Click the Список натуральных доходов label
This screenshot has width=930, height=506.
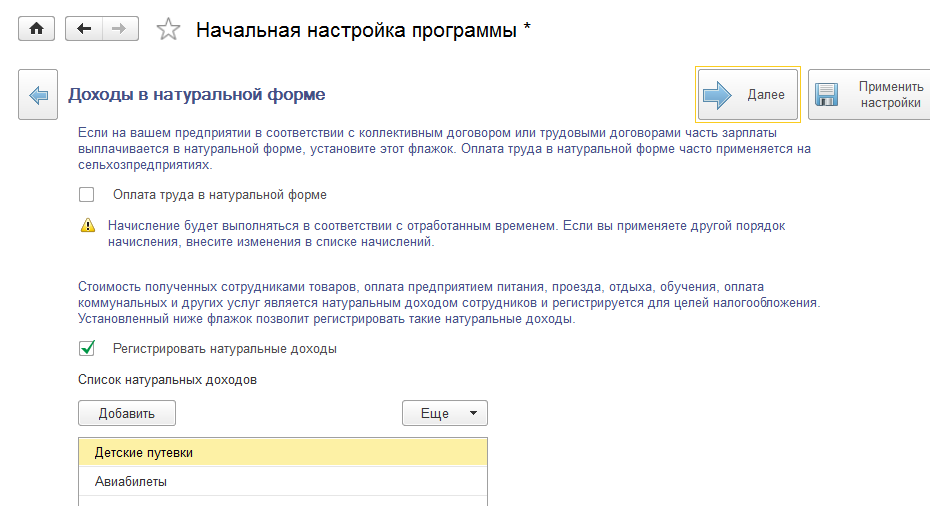pos(167,379)
